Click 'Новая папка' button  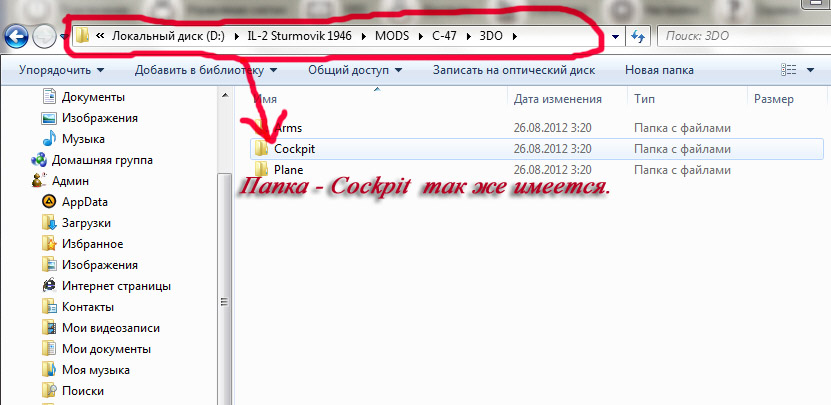pos(659,70)
